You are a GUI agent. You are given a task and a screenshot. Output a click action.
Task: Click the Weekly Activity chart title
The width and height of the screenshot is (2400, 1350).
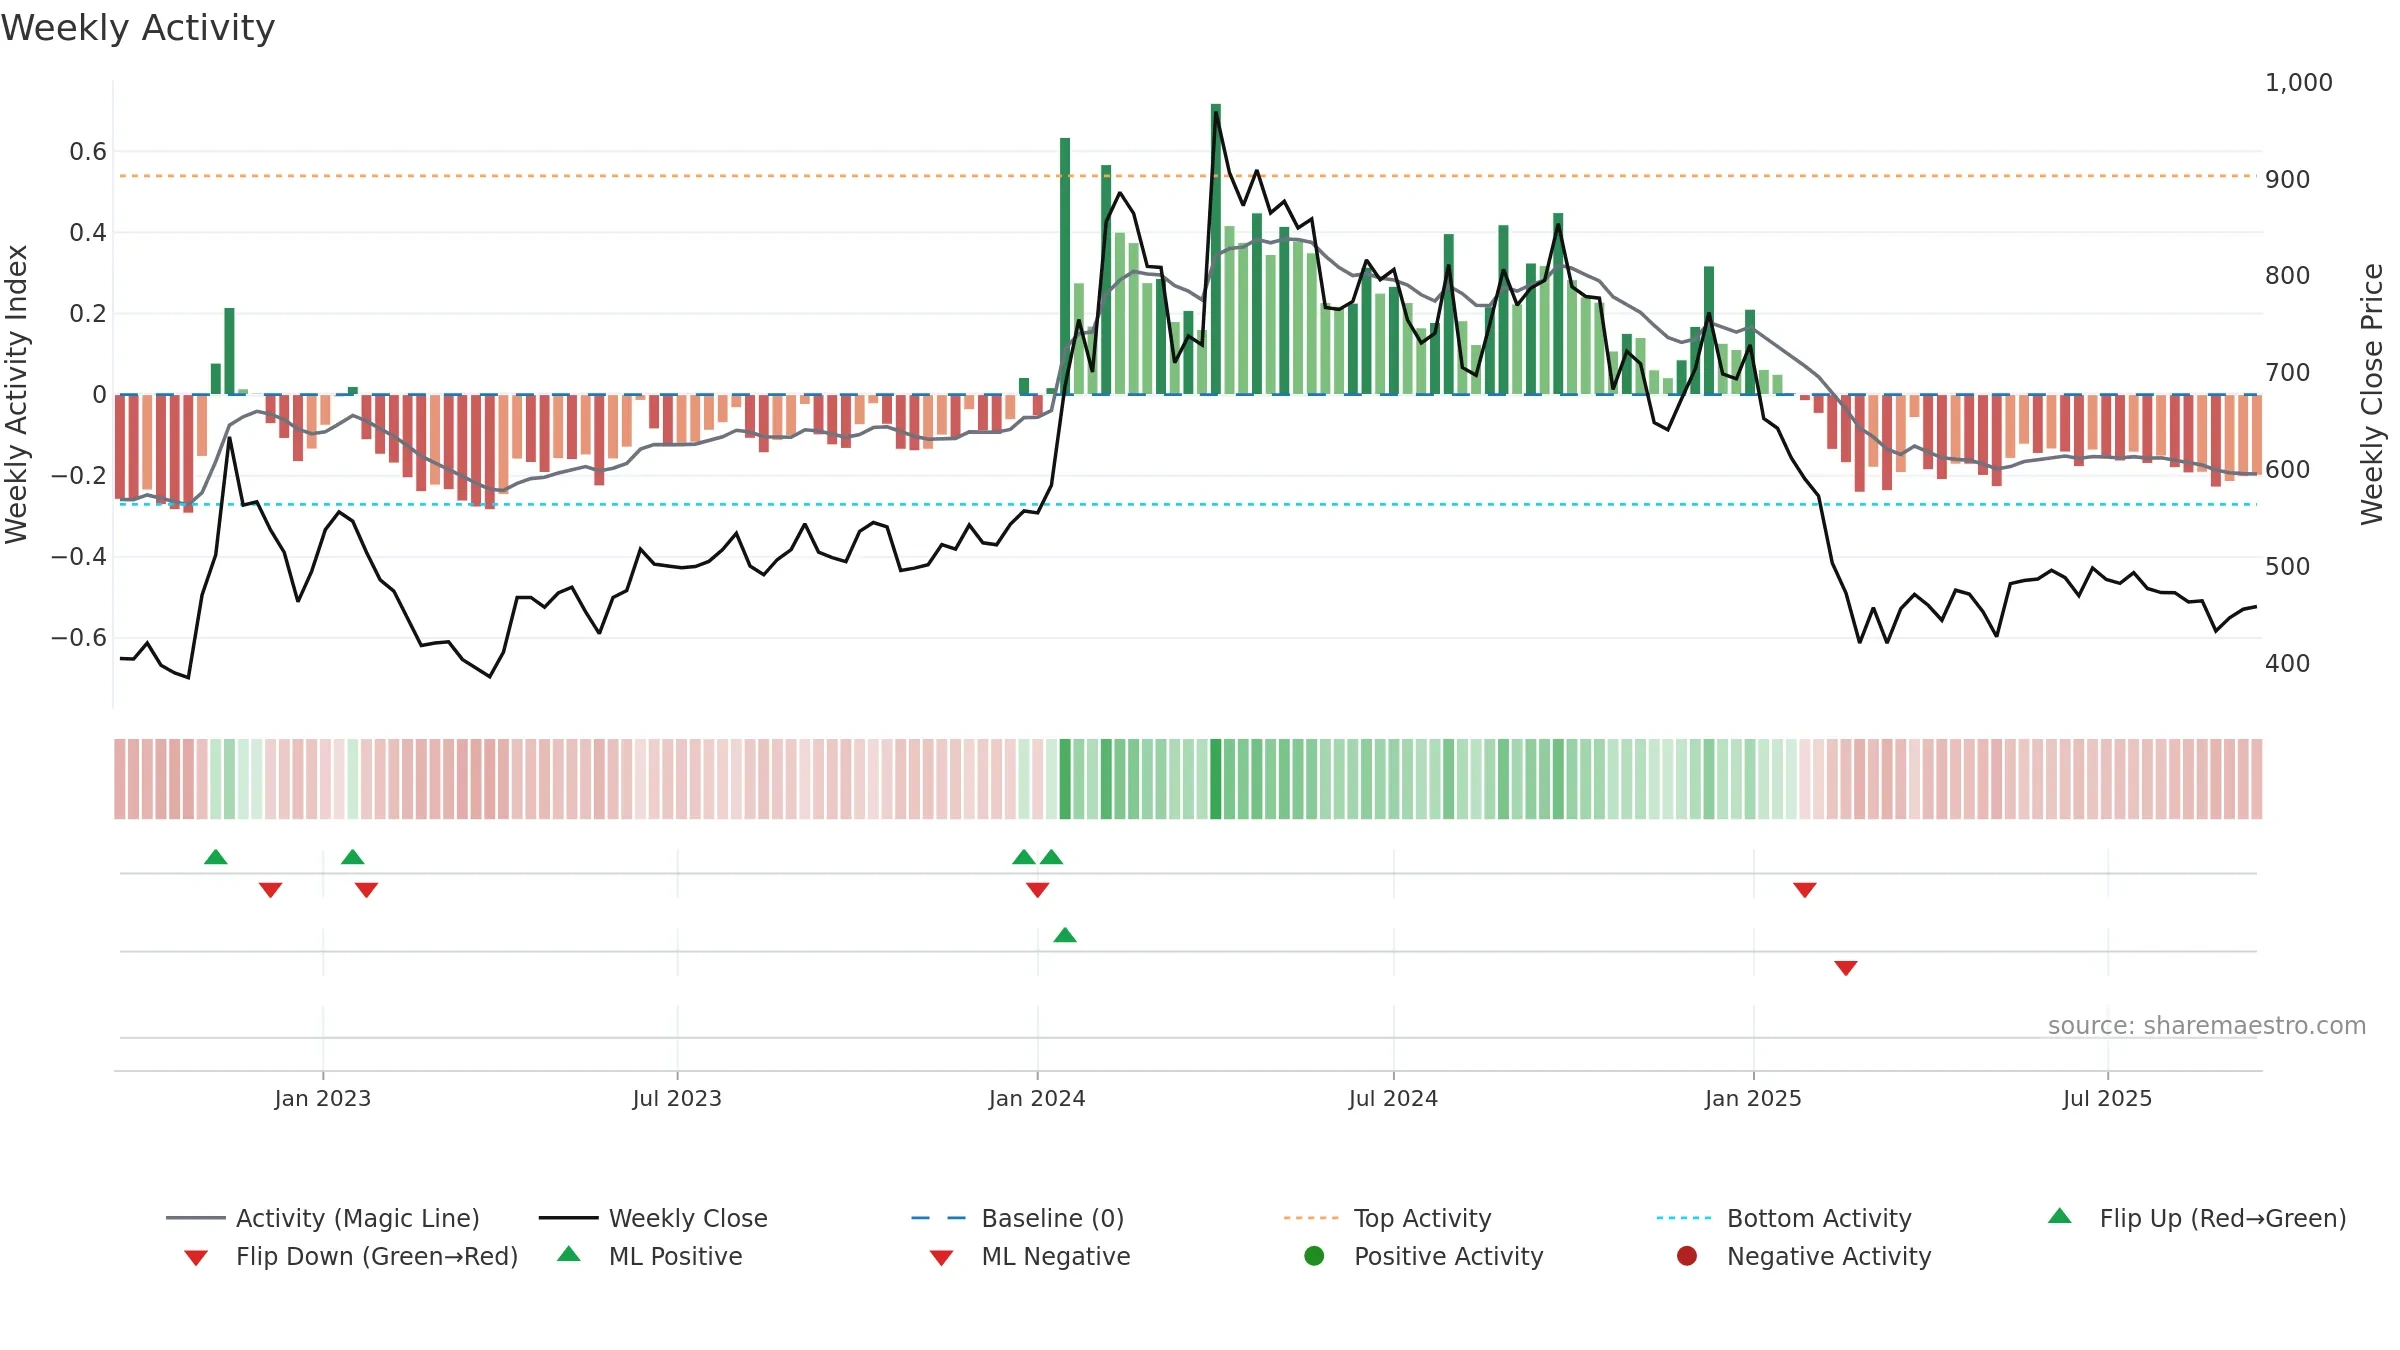point(138,28)
